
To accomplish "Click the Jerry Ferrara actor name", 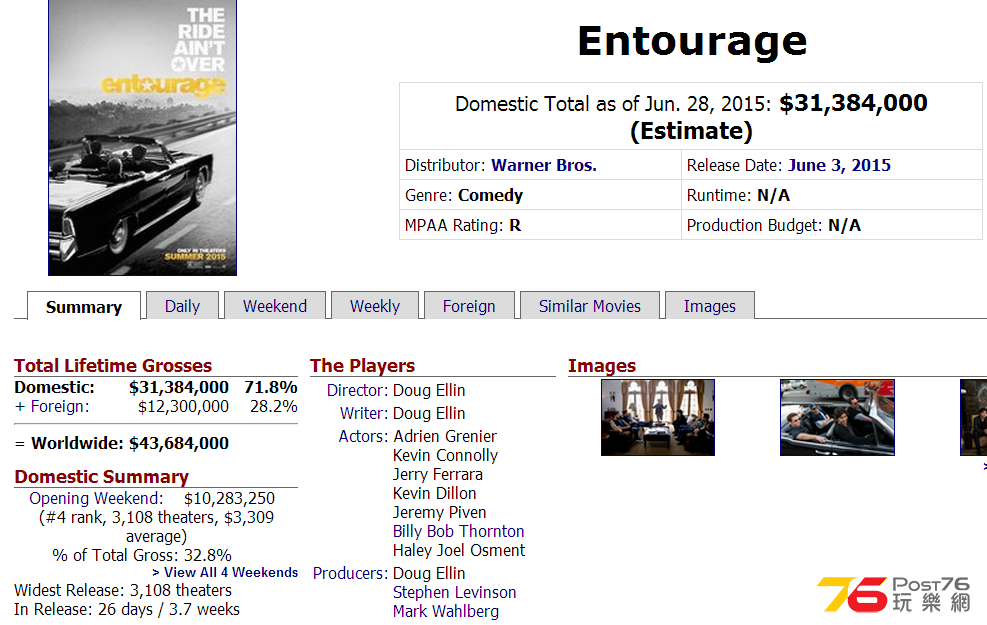I will [x=438, y=474].
